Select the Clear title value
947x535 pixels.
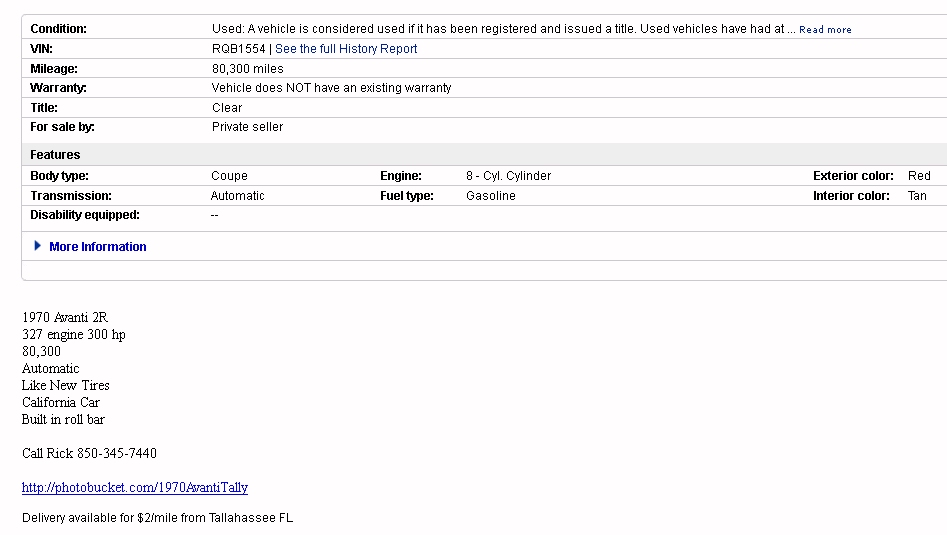227,108
